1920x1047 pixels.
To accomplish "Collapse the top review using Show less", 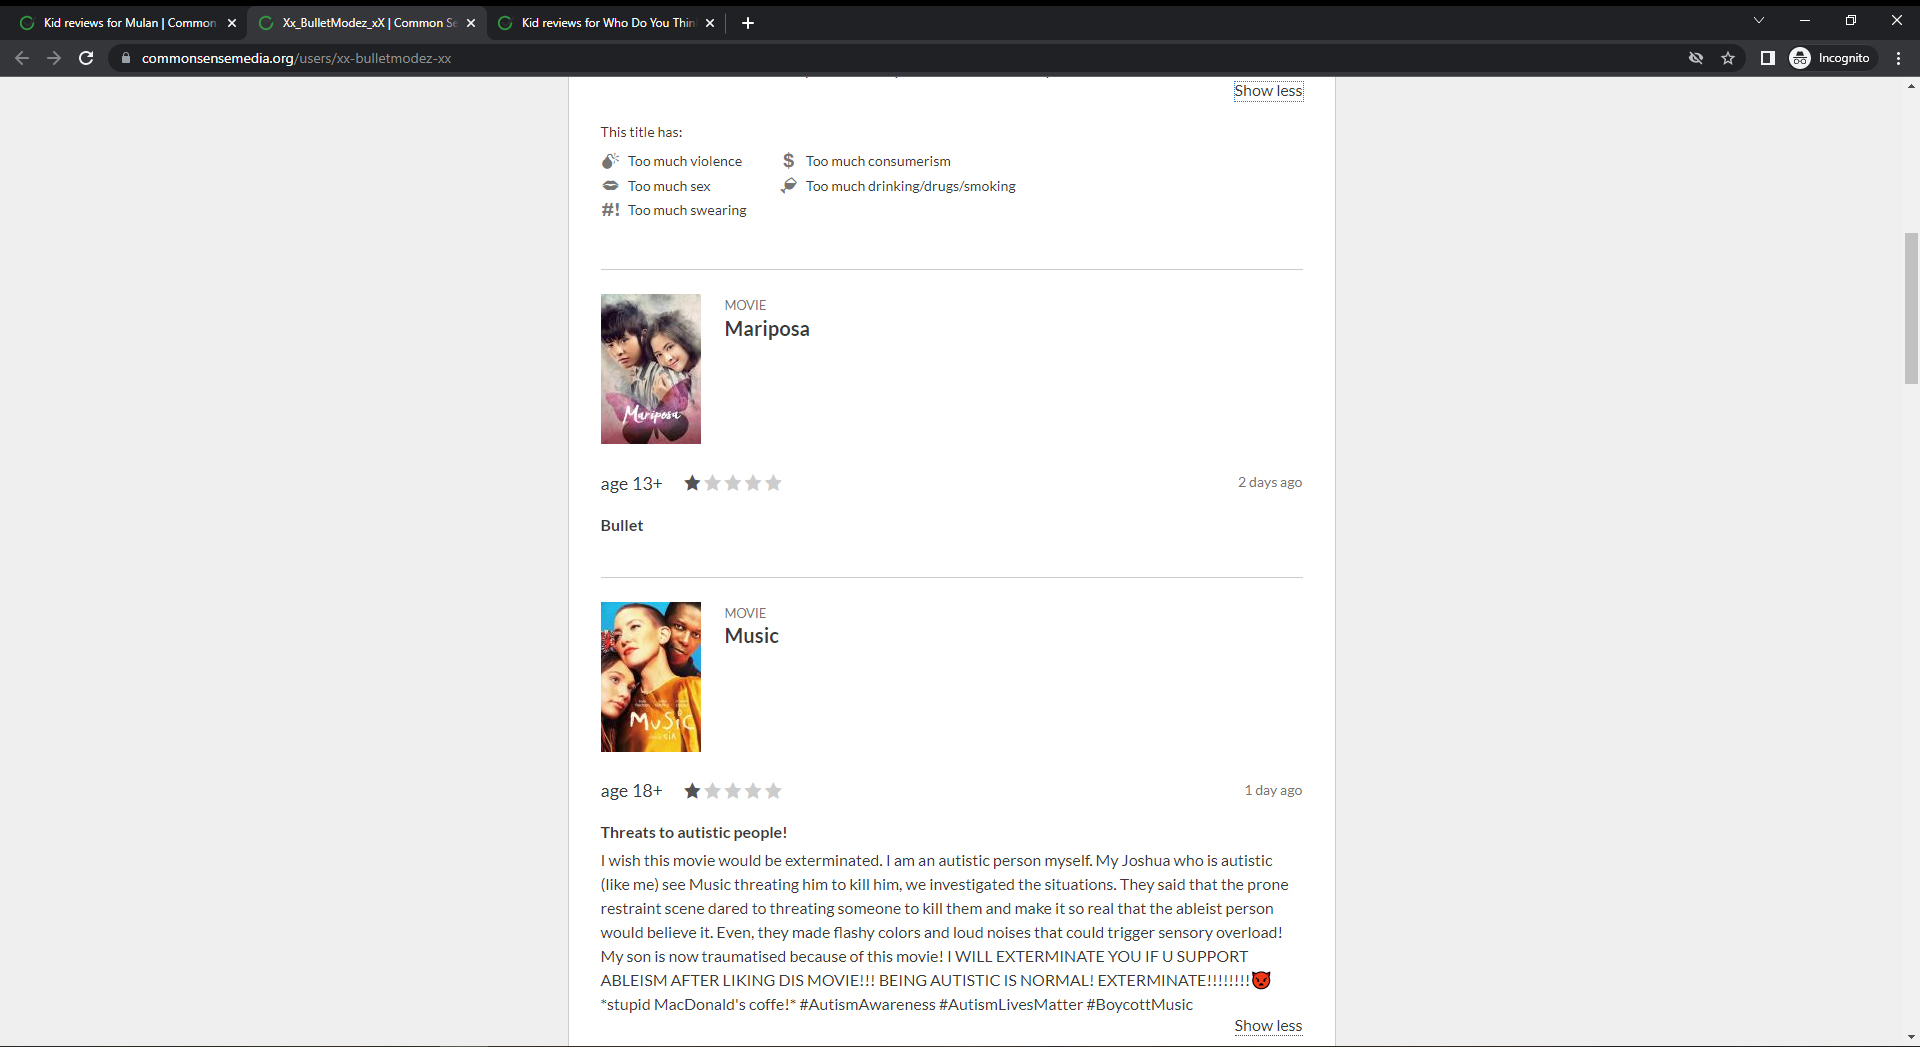I will pyautogui.click(x=1267, y=91).
